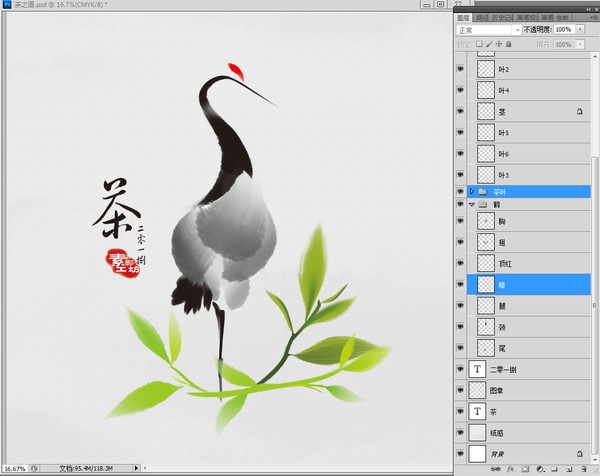Click the canvas horizontal scroll left arrow
600x476 pixels.
point(145,468)
